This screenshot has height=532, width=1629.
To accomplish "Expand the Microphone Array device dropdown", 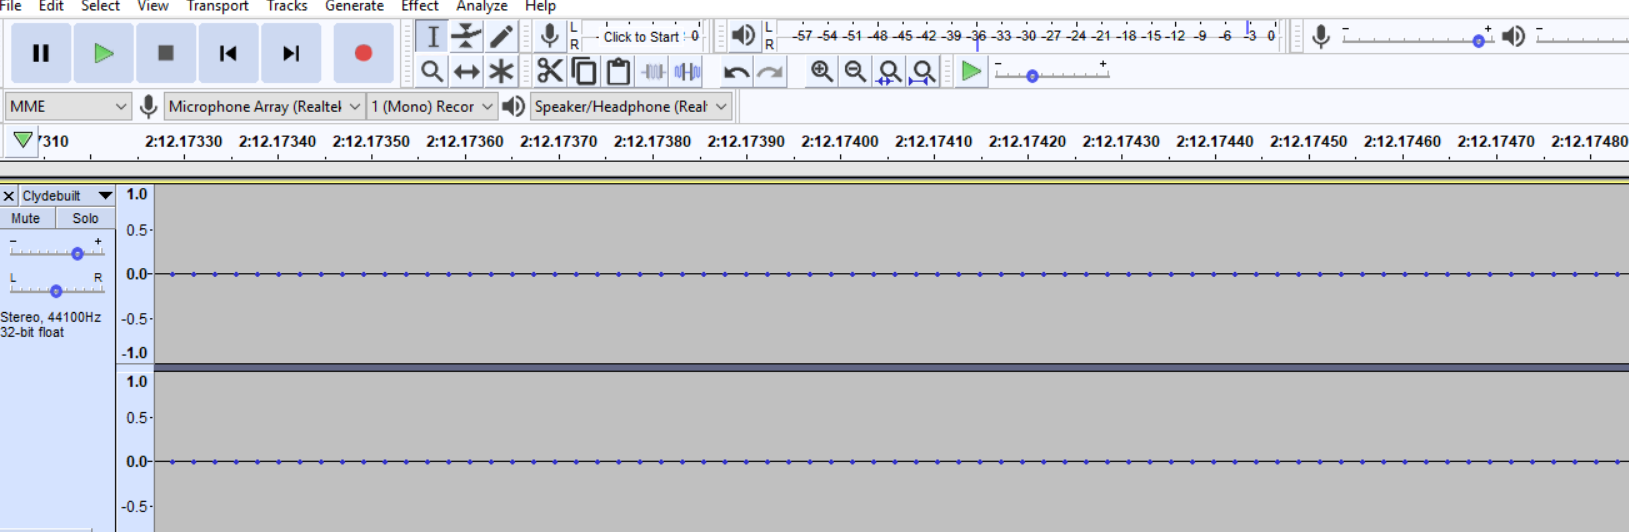I will point(264,106).
